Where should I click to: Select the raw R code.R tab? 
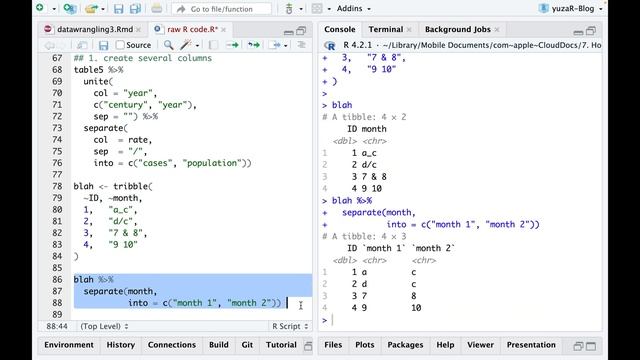pos(192,29)
